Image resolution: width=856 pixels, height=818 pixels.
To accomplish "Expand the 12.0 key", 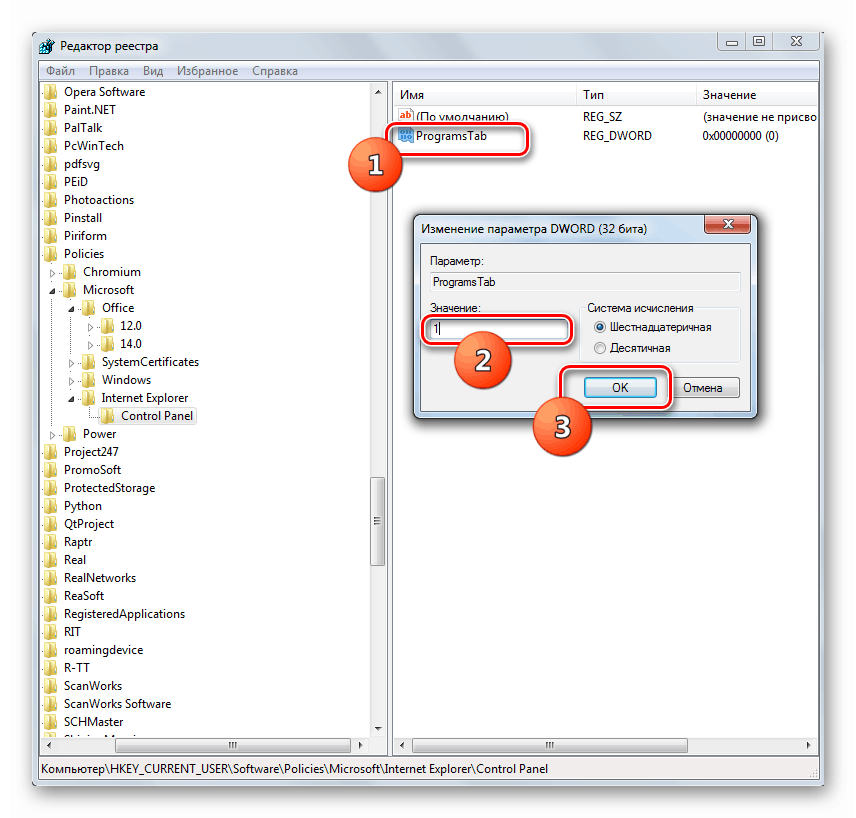I will point(91,327).
